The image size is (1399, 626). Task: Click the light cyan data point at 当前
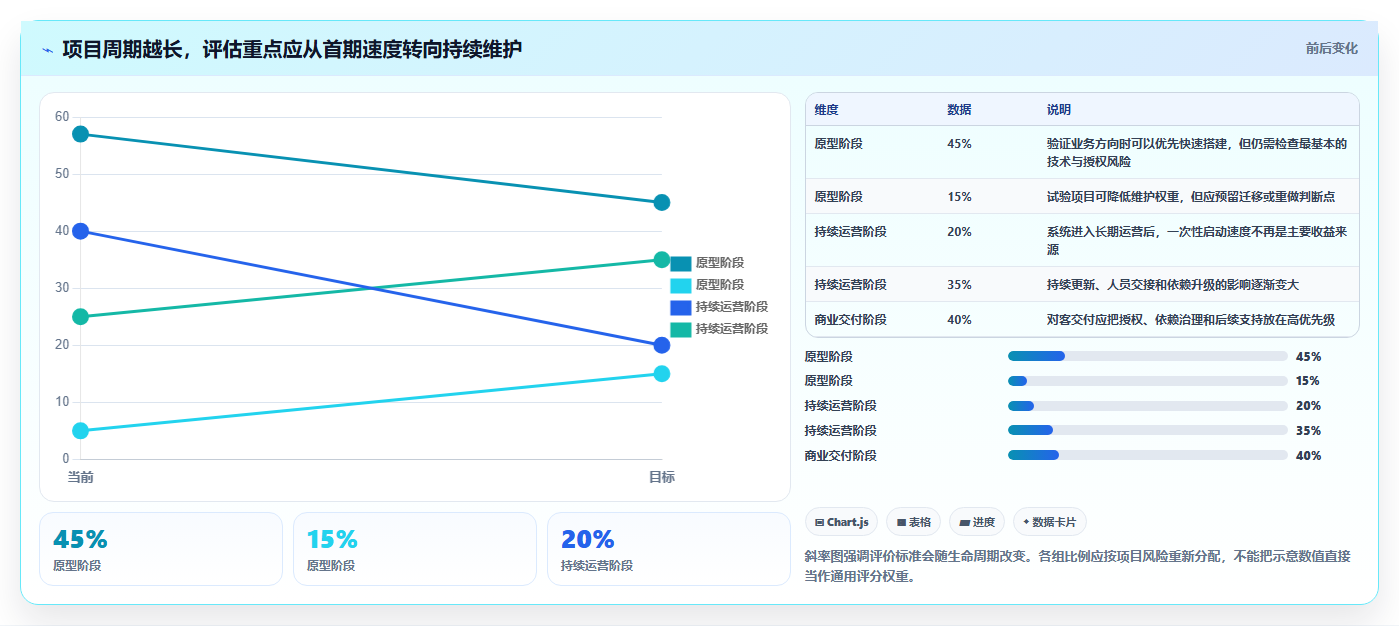[81, 431]
